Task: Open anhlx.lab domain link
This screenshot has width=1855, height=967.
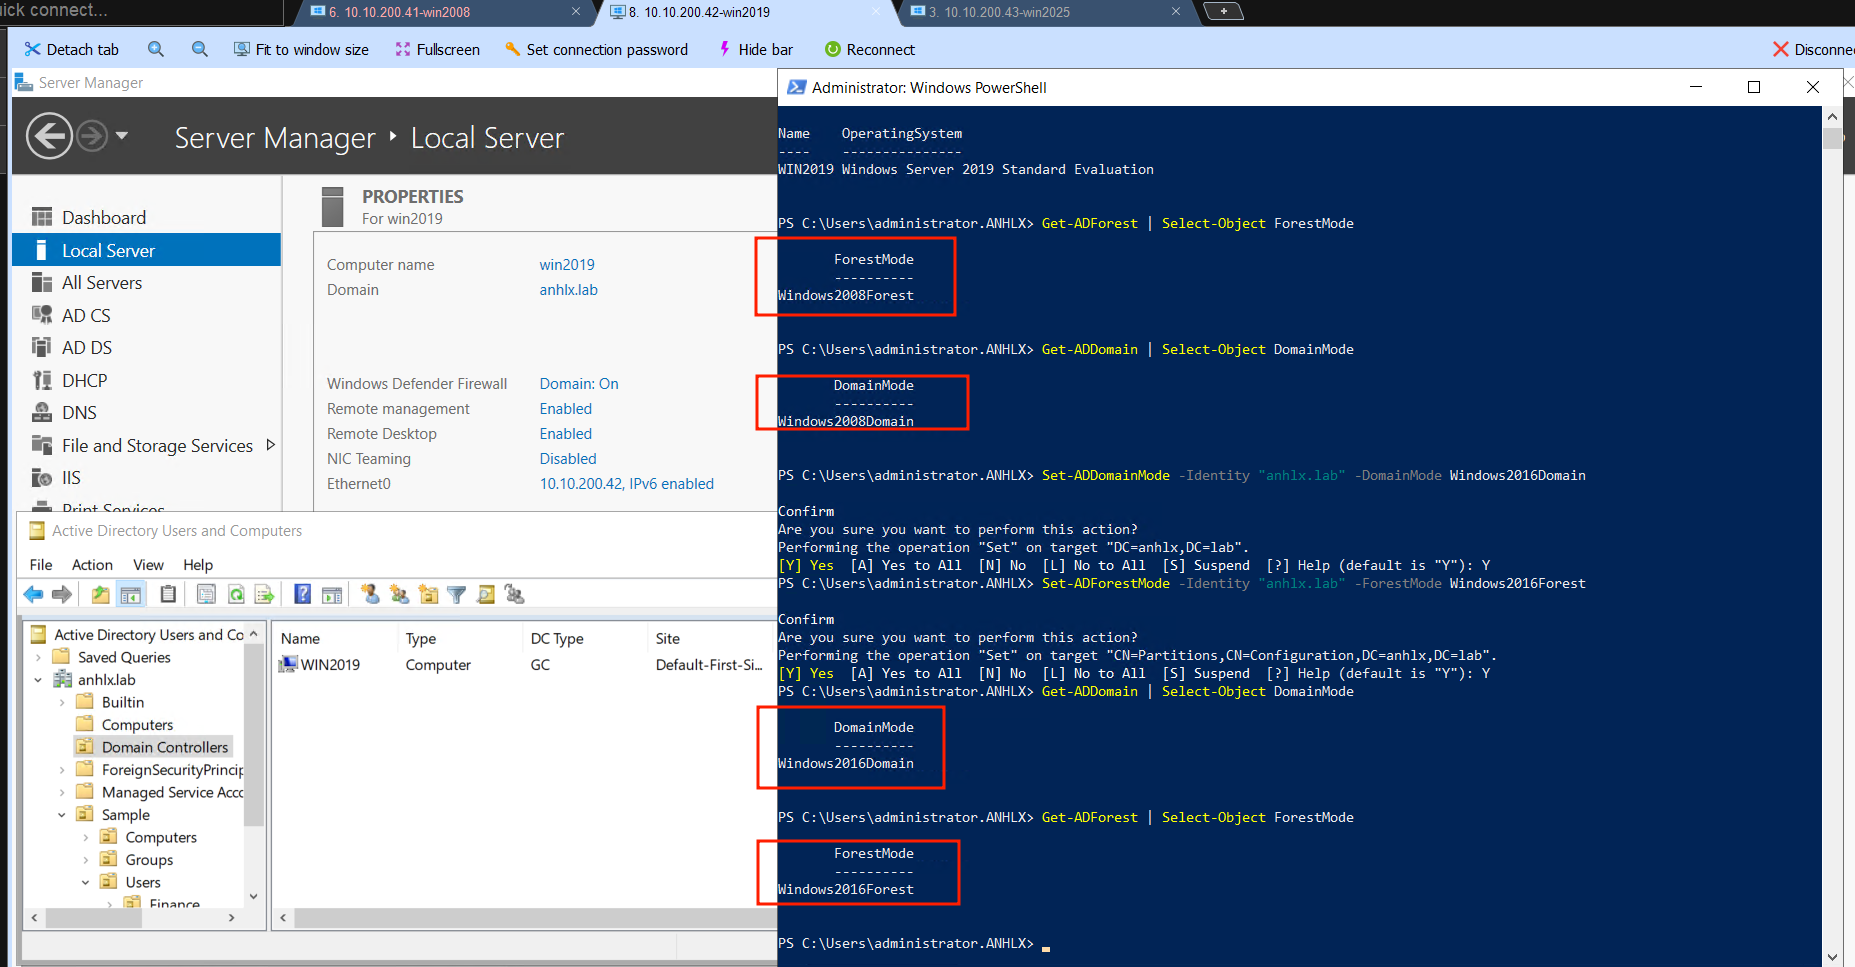Action: 568,290
